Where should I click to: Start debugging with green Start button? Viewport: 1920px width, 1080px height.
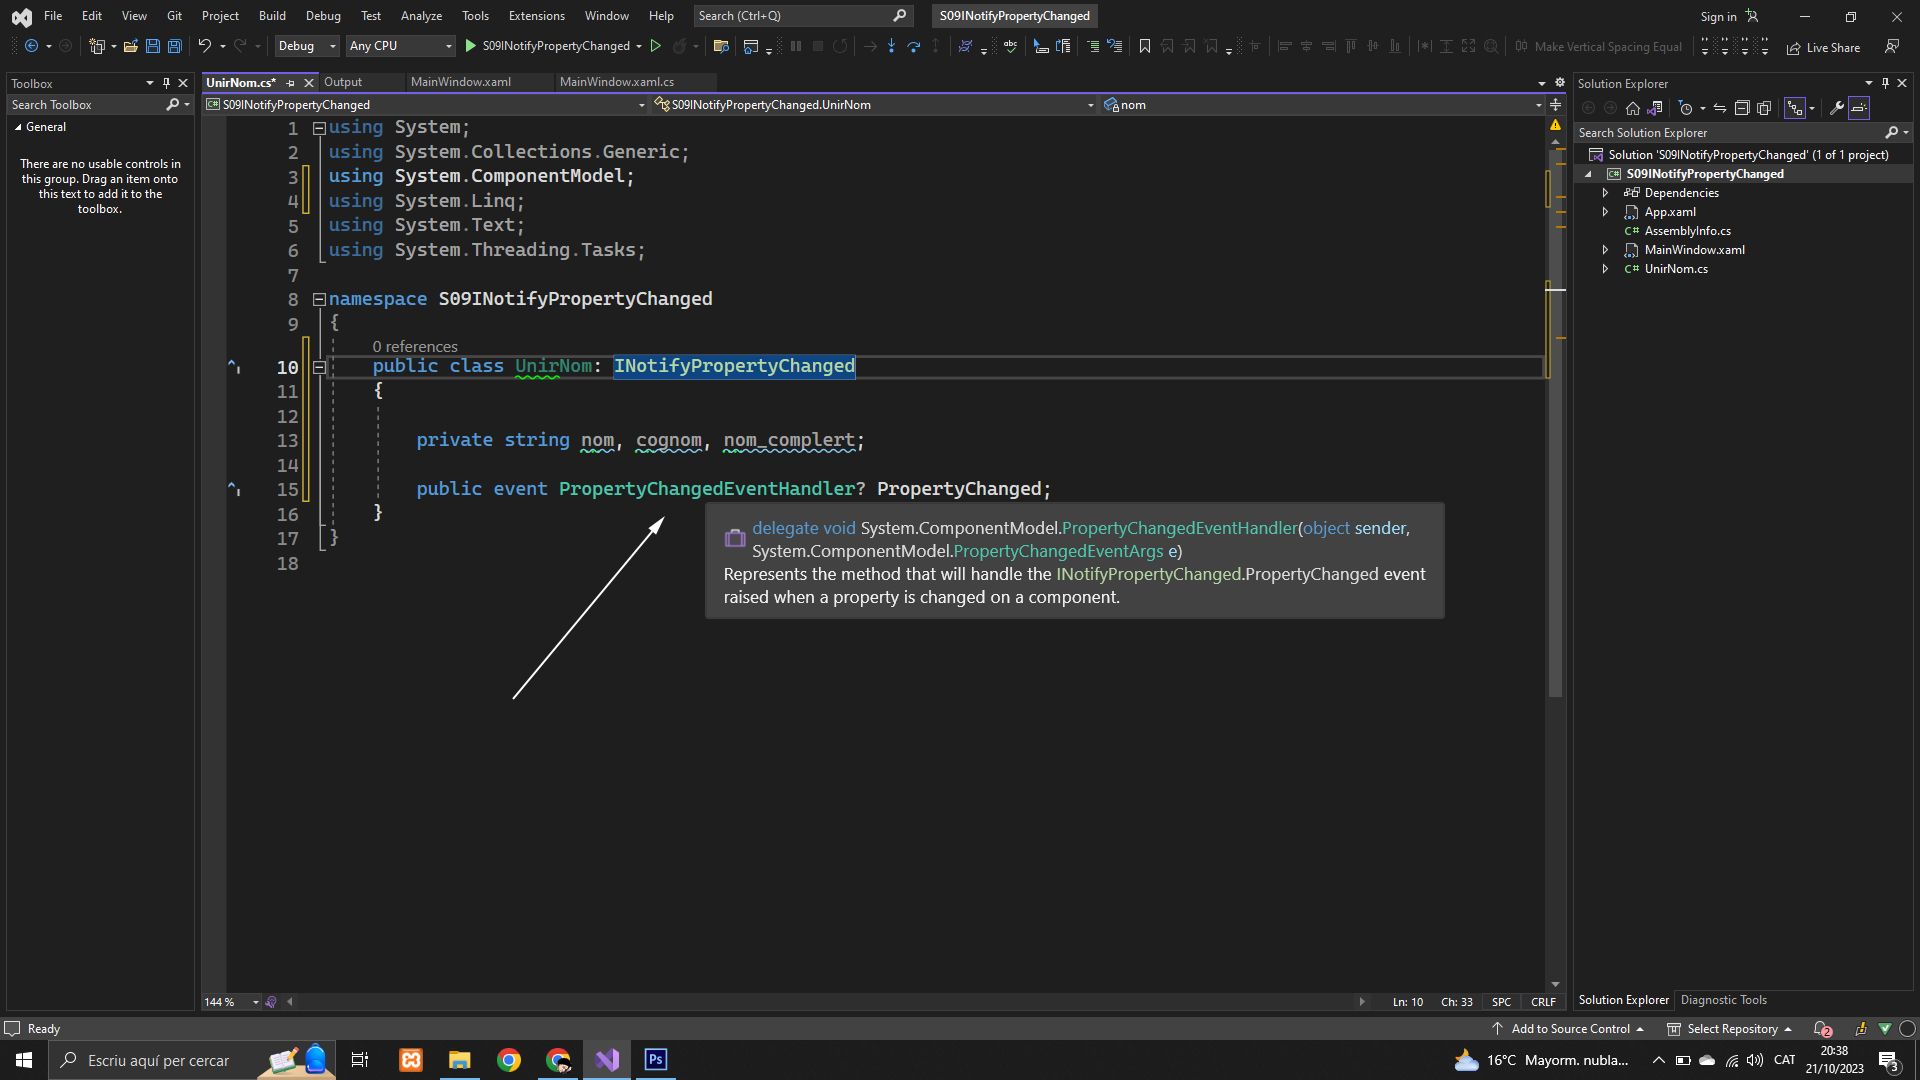pyautogui.click(x=471, y=46)
